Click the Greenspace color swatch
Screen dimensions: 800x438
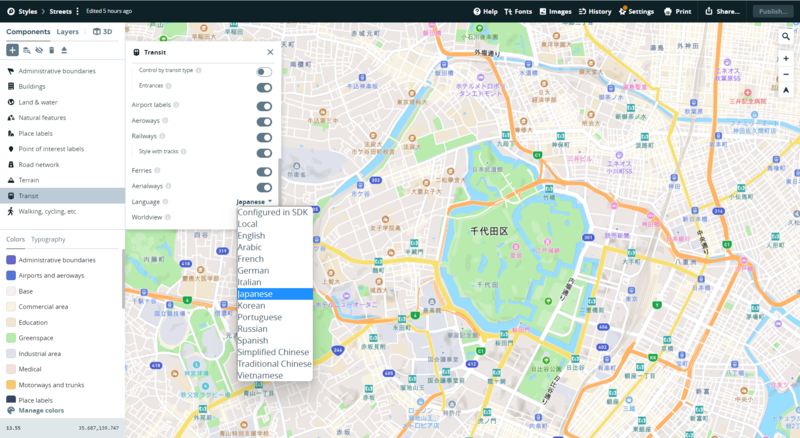11,338
